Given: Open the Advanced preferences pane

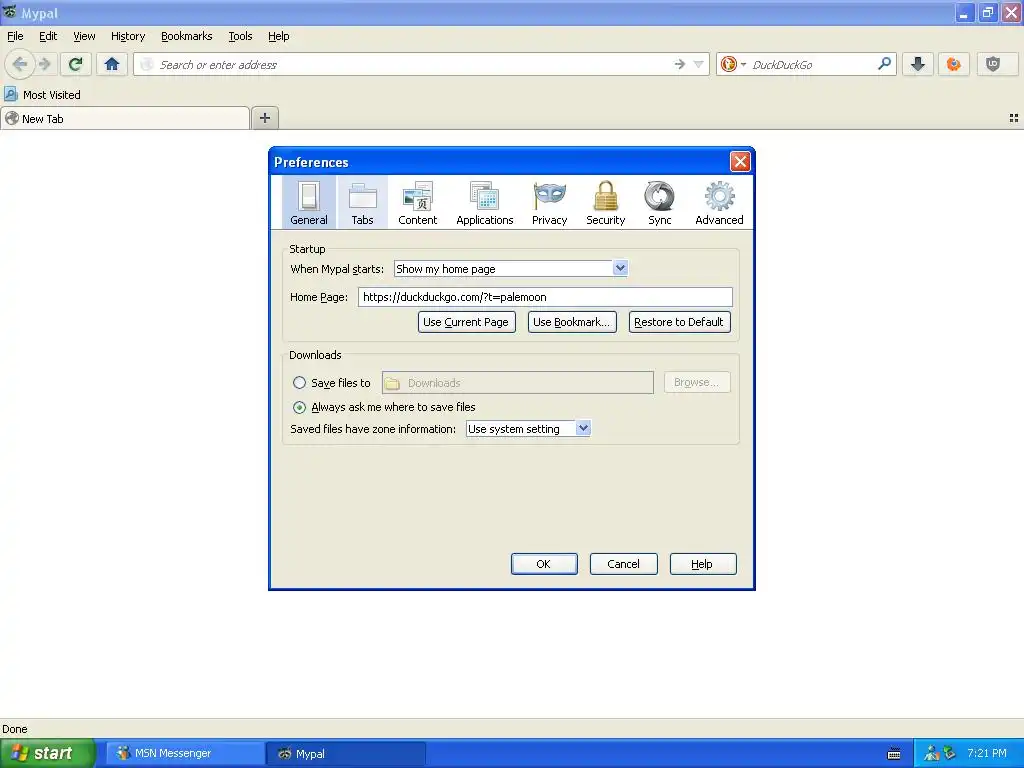Looking at the screenshot, I should click(719, 202).
